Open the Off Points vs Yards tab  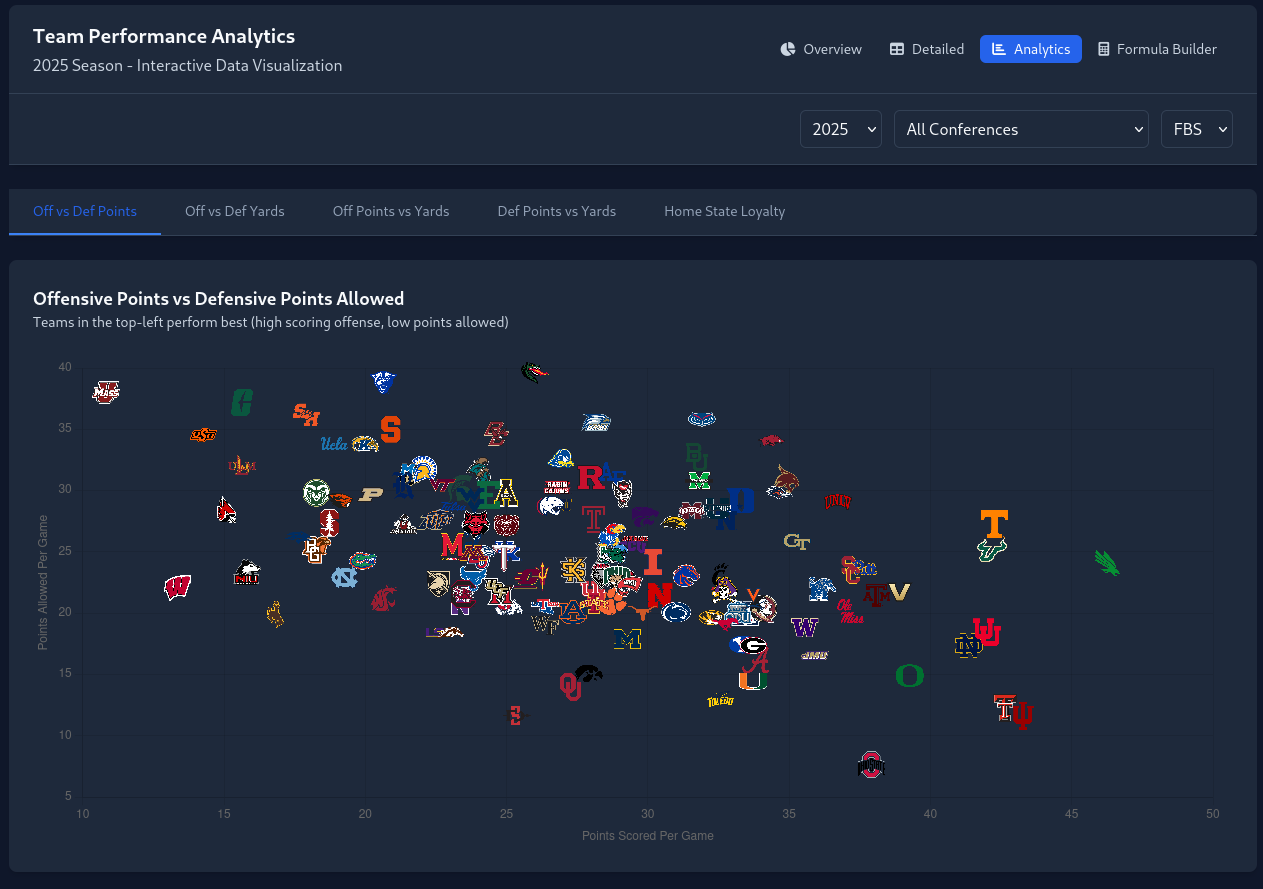pyautogui.click(x=391, y=212)
